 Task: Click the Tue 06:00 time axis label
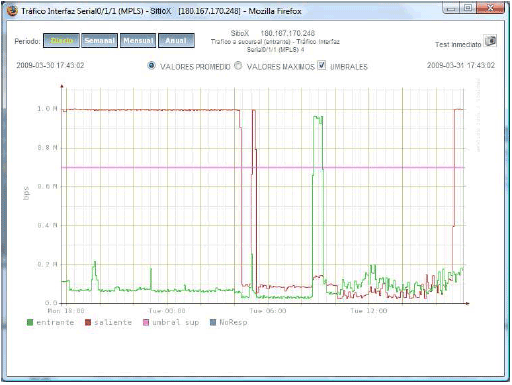click(x=268, y=311)
